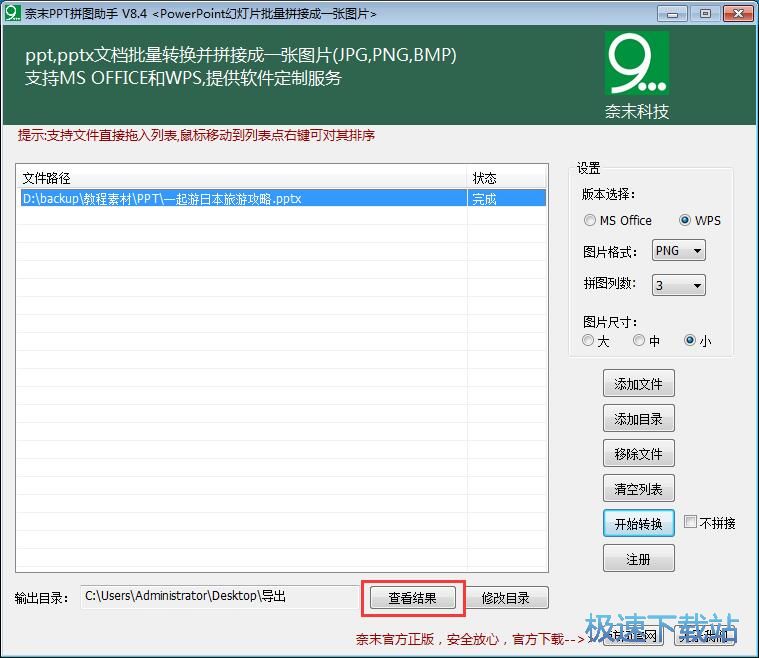The height and width of the screenshot is (658, 759).
Task: Maximize the window
Action: [705, 14]
